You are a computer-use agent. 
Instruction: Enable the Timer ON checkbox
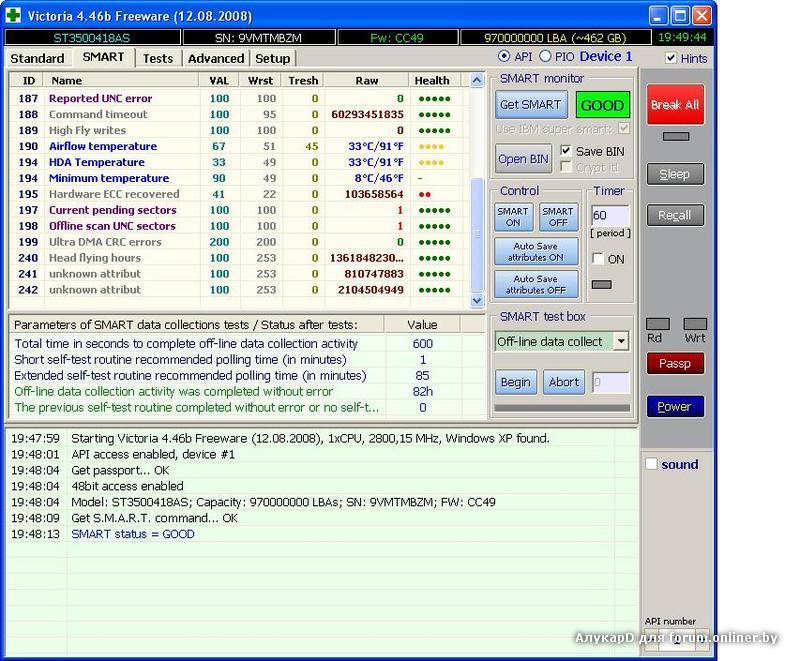pyautogui.click(x=597, y=258)
